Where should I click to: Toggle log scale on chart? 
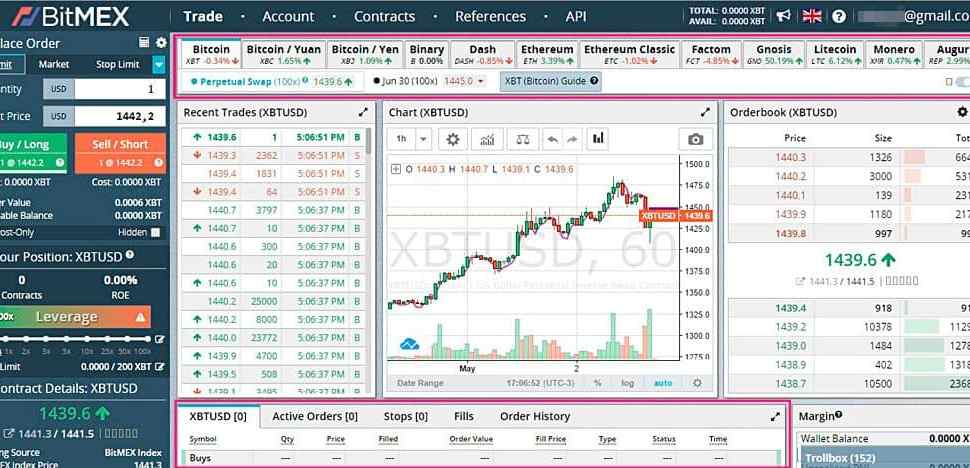627,383
